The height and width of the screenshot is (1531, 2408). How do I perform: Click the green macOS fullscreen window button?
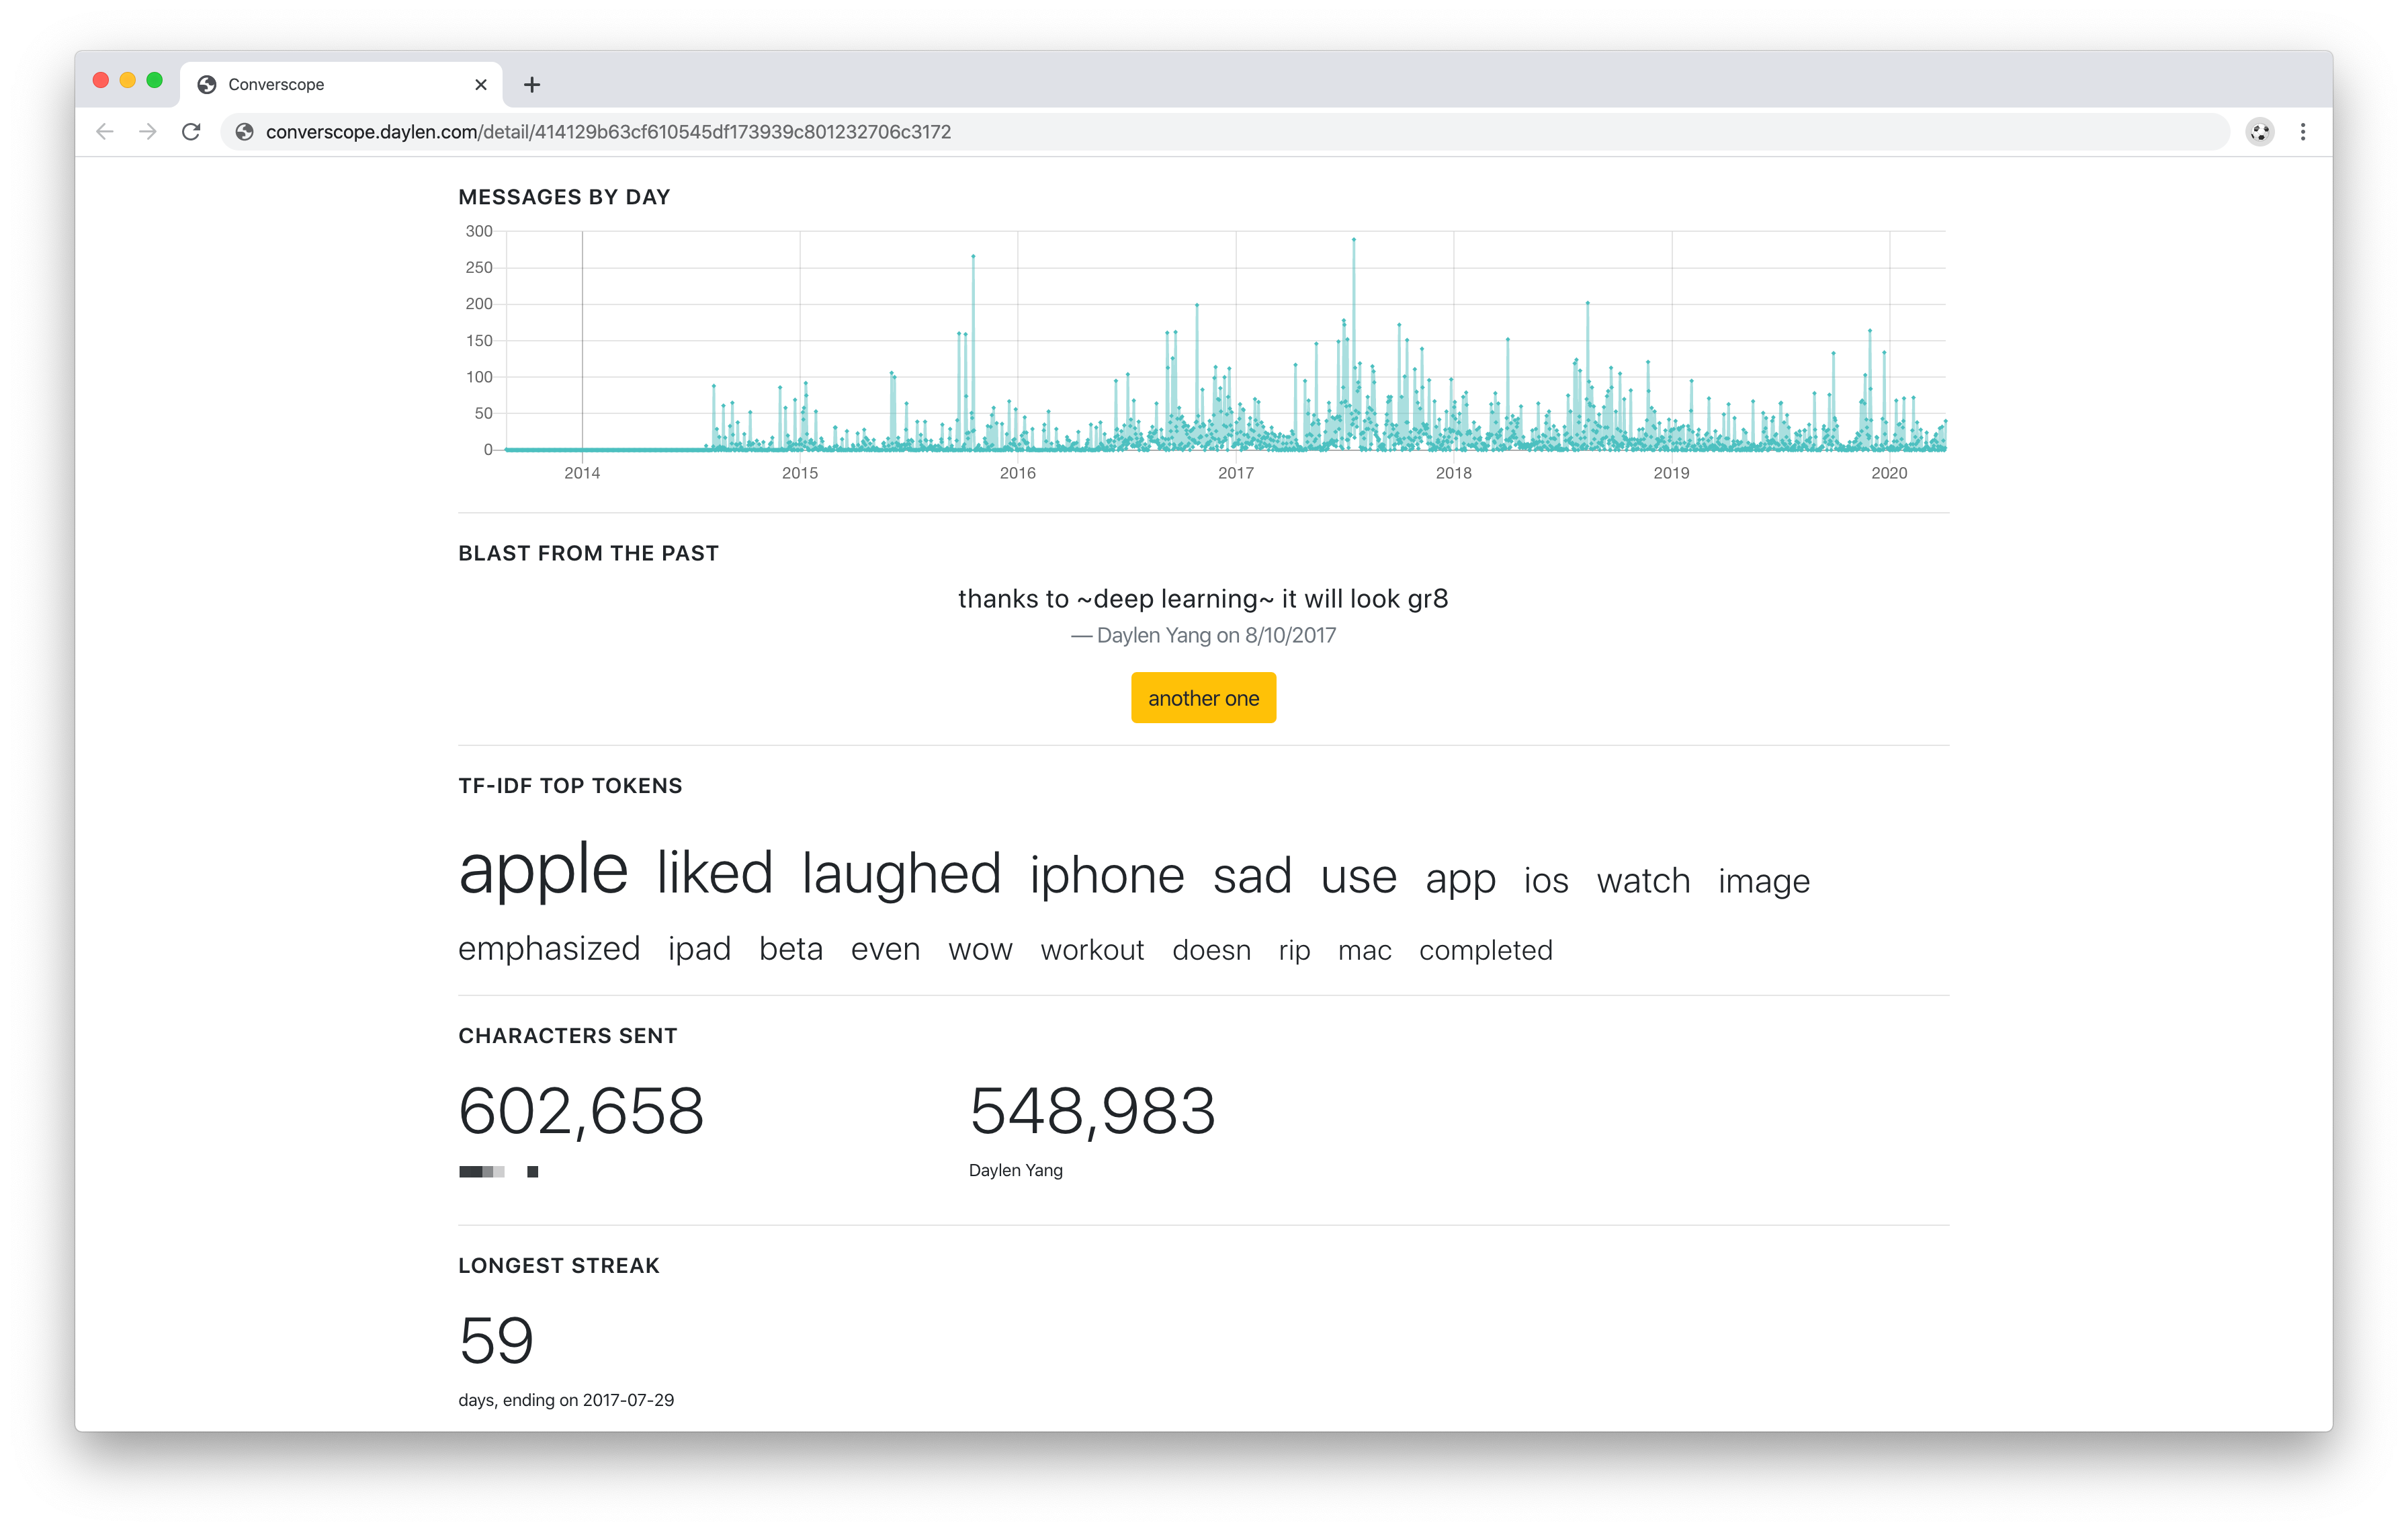point(155,80)
